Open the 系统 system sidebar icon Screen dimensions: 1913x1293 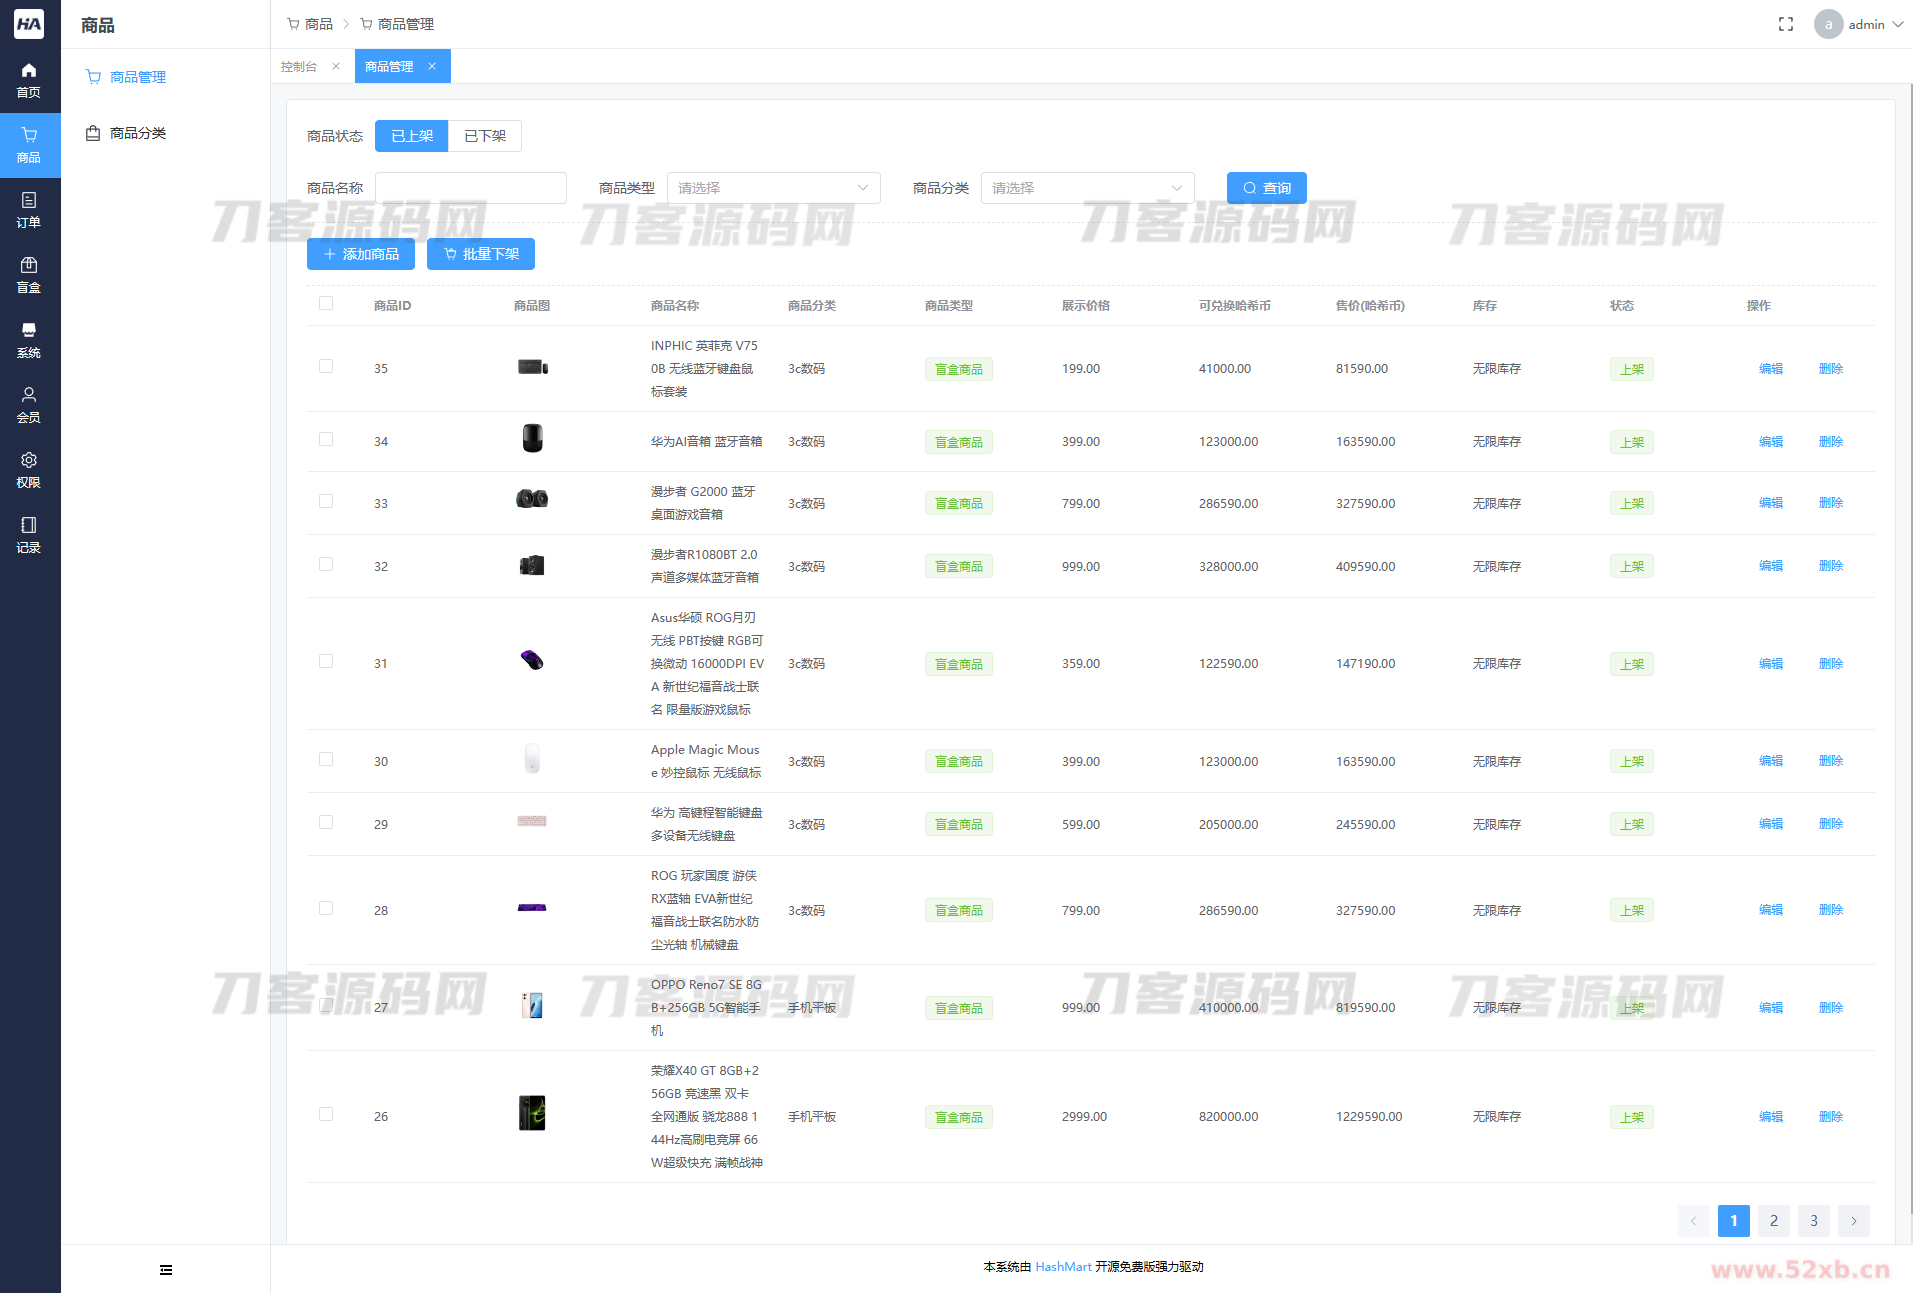coord(29,340)
